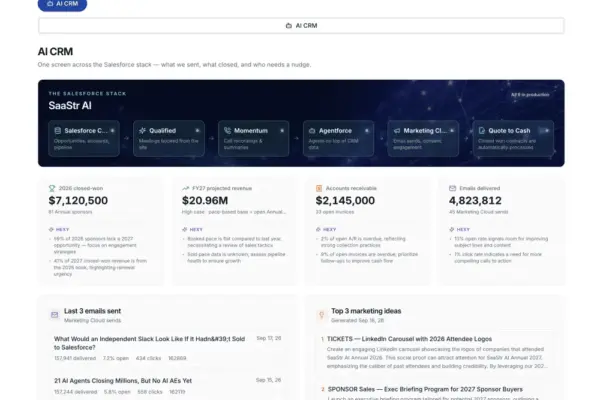The image size is (600, 400).
Task: Click the trend icon beside FY27 projected revenue
Action: click(x=186, y=188)
